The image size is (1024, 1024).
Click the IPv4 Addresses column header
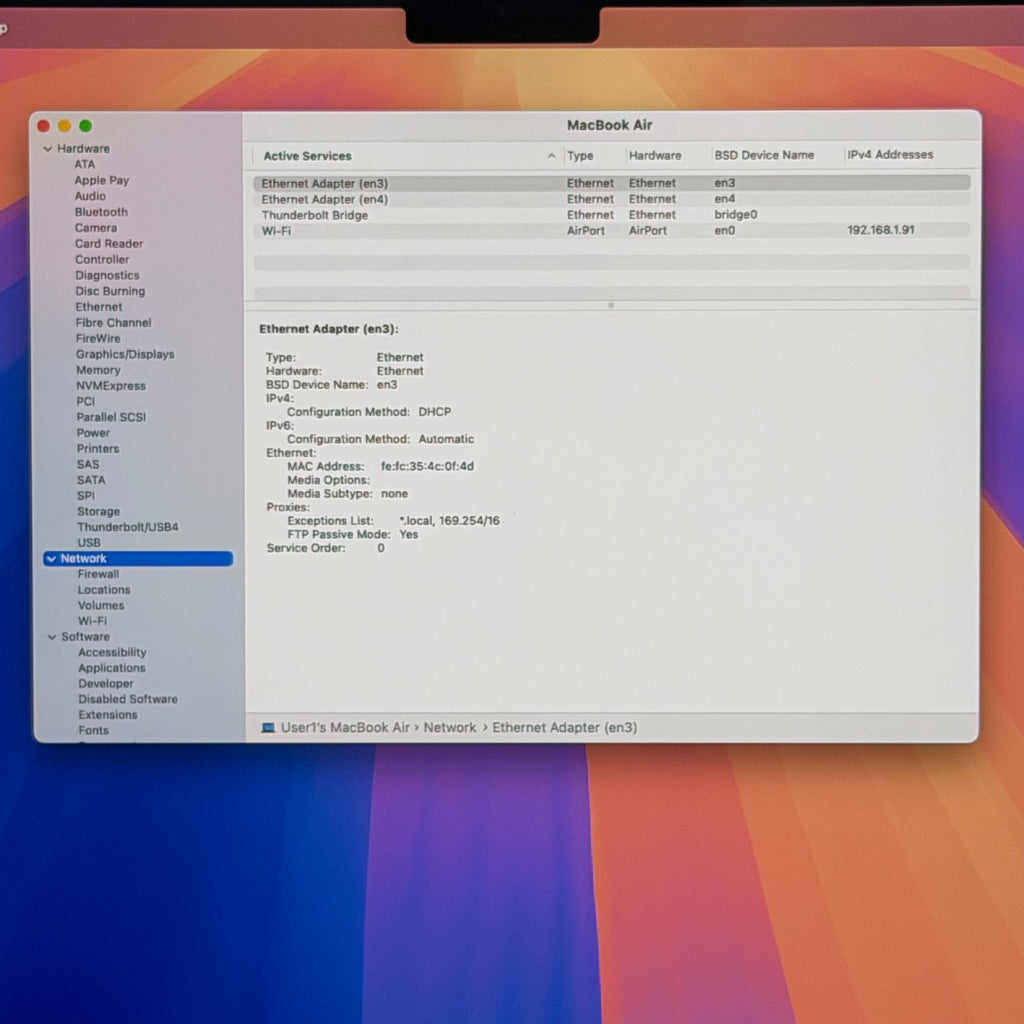tap(890, 155)
